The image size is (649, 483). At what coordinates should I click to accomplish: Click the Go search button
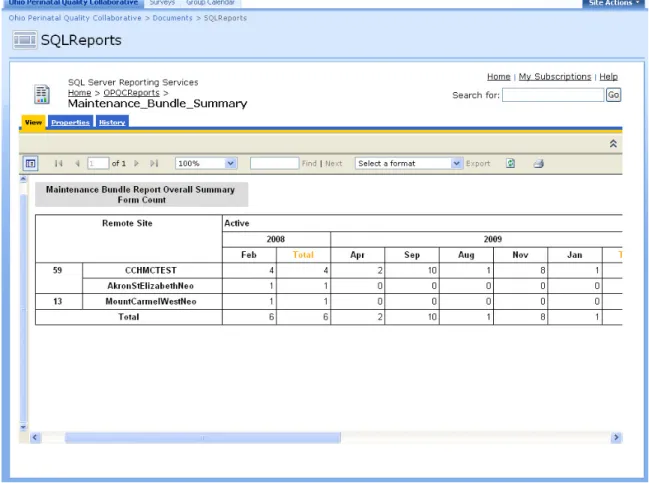pyautogui.click(x=613, y=95)
